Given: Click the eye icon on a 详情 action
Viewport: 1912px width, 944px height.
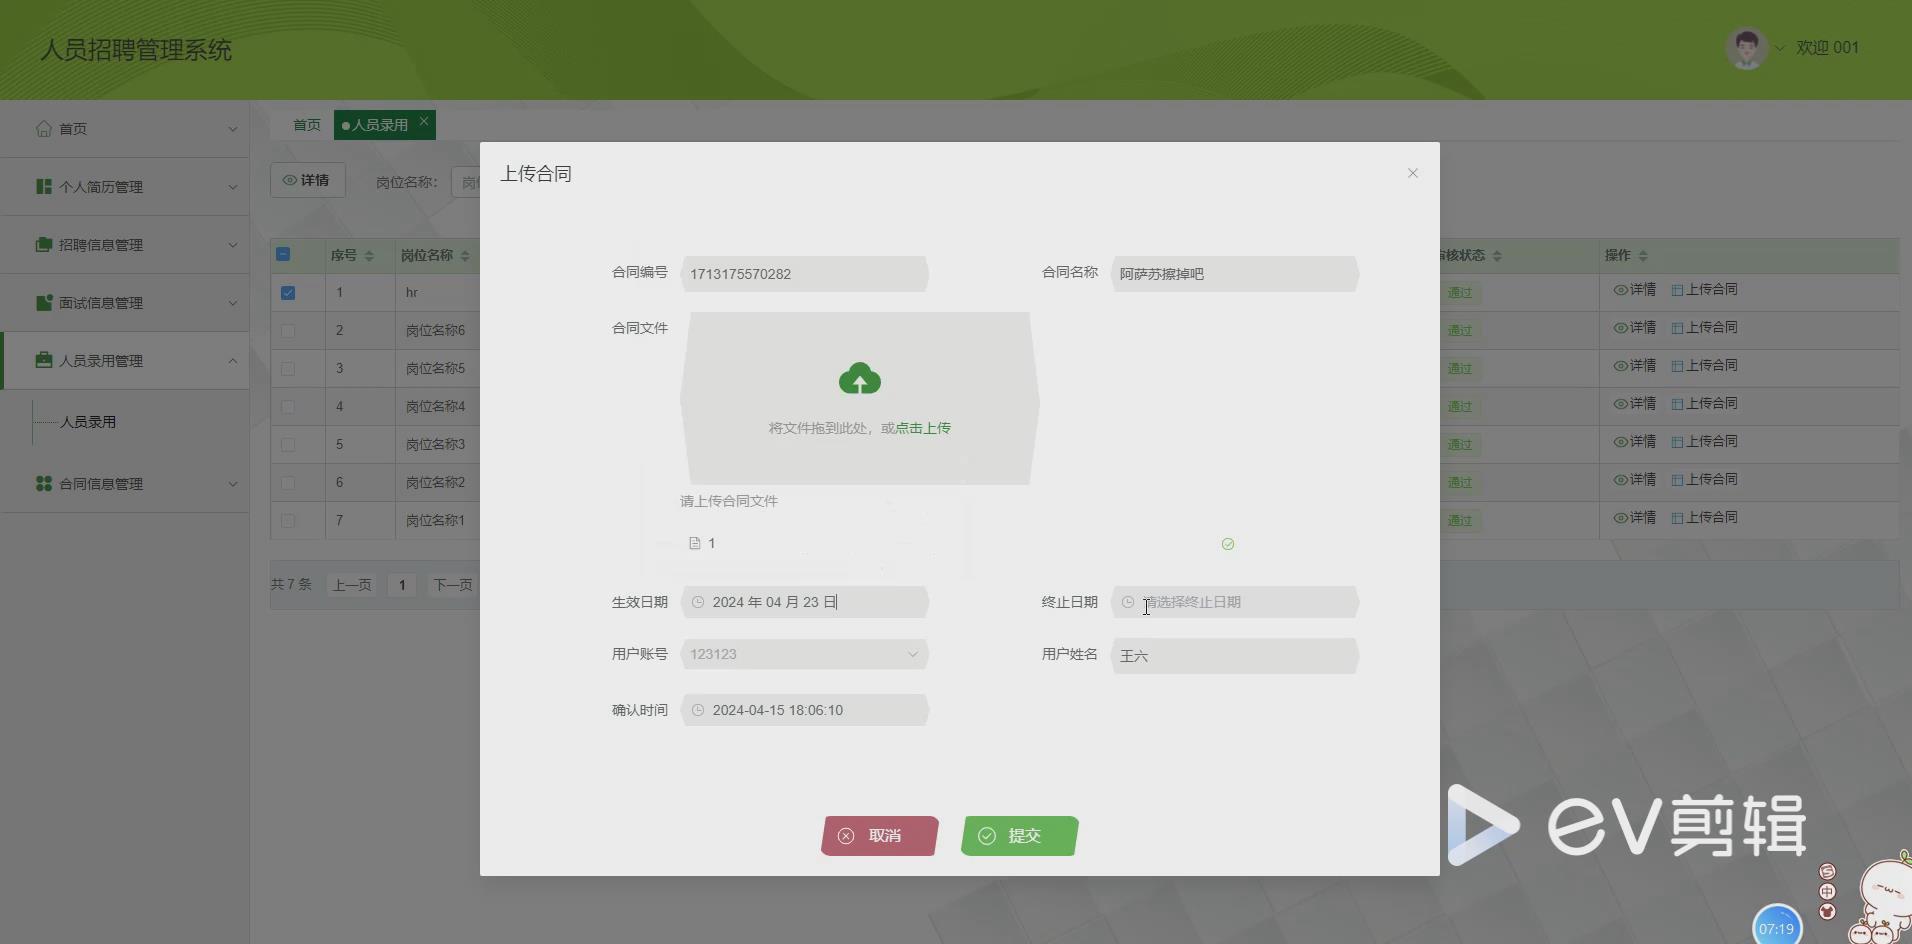Looking at the screenshot, I should pos(1619,291).
